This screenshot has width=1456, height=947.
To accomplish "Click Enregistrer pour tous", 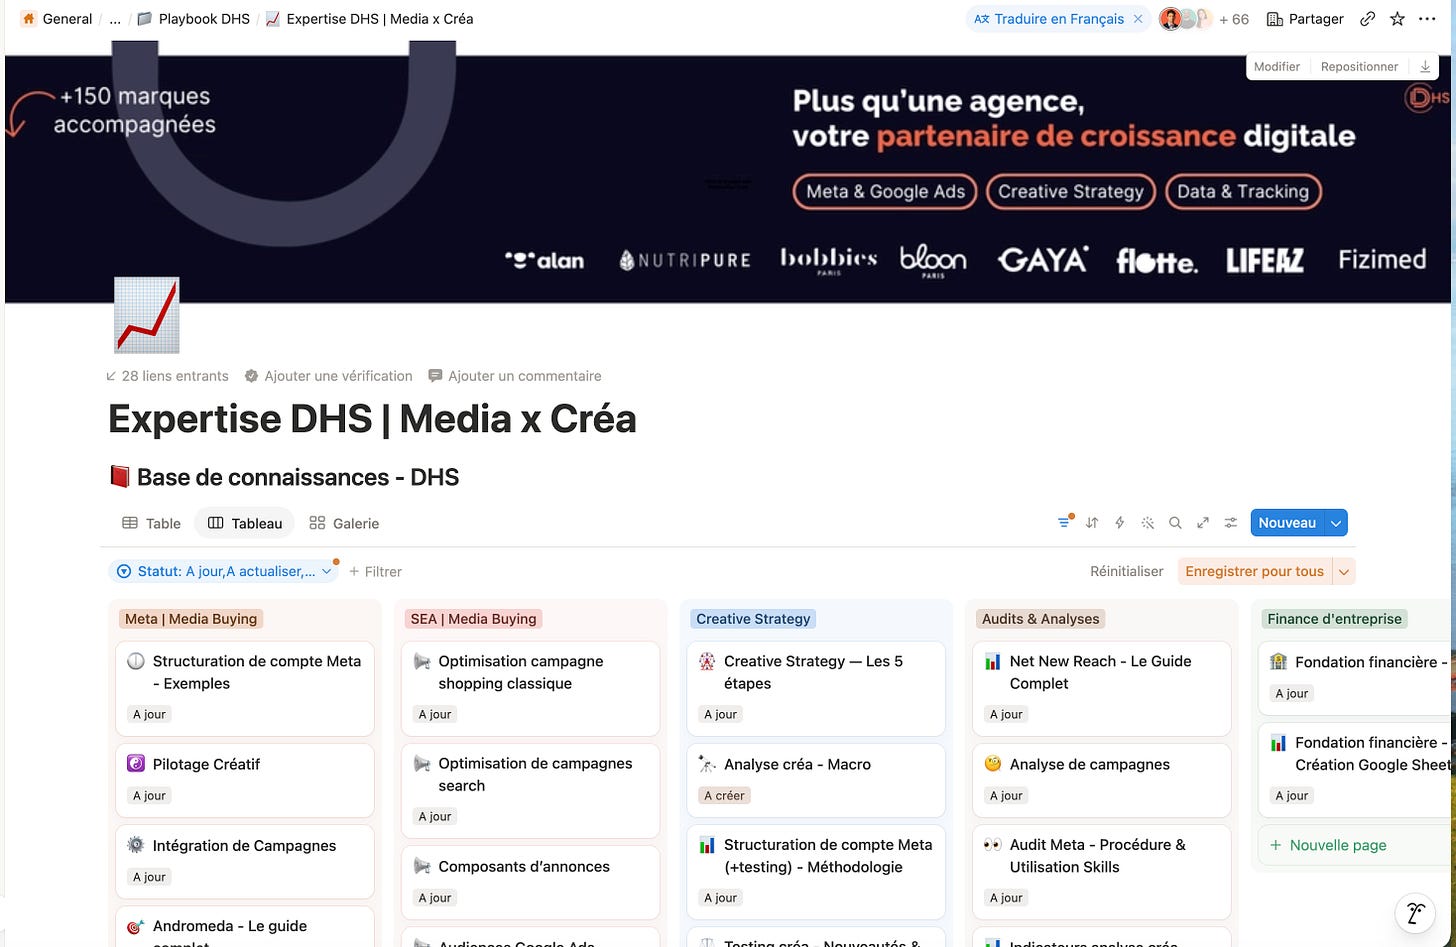I will click(1254, 571).
